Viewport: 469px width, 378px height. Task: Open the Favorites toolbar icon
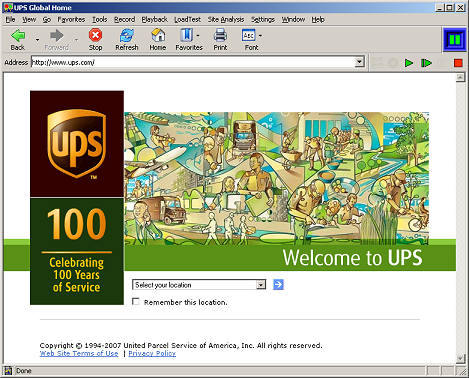[187, 35]
